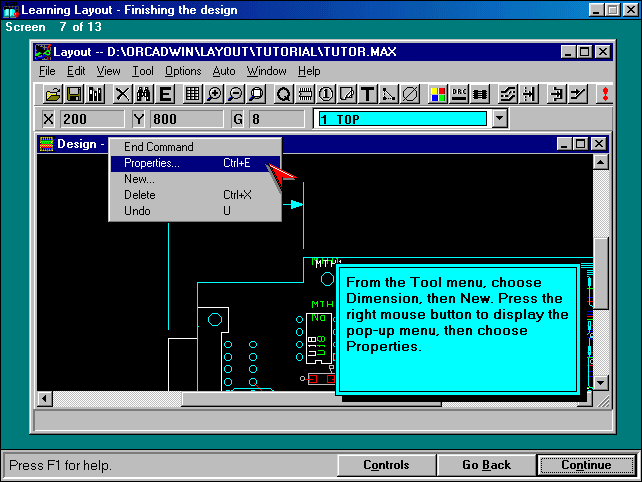Open the spreadsheet table icon
Image resolution: width=642 pixels, height=482 pixels.
[x=192, y=94]
